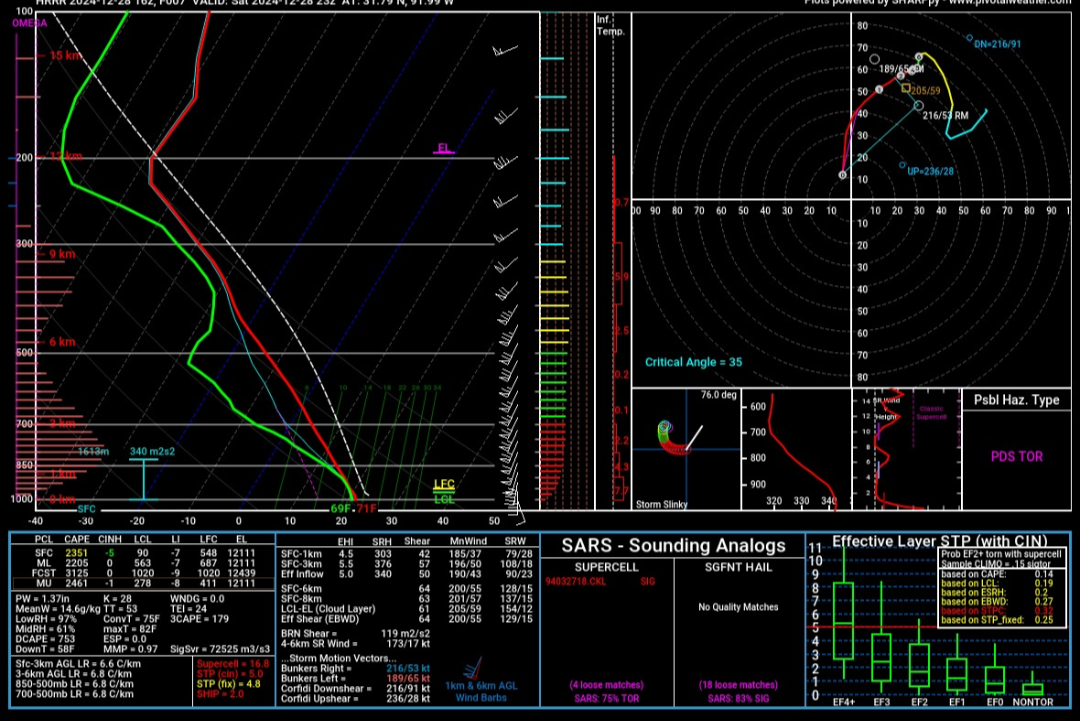The width and height of the screenshot is (1080, 721).
Task: Click the SHIP = 2.0 parameter
Action: pos(220,693)
